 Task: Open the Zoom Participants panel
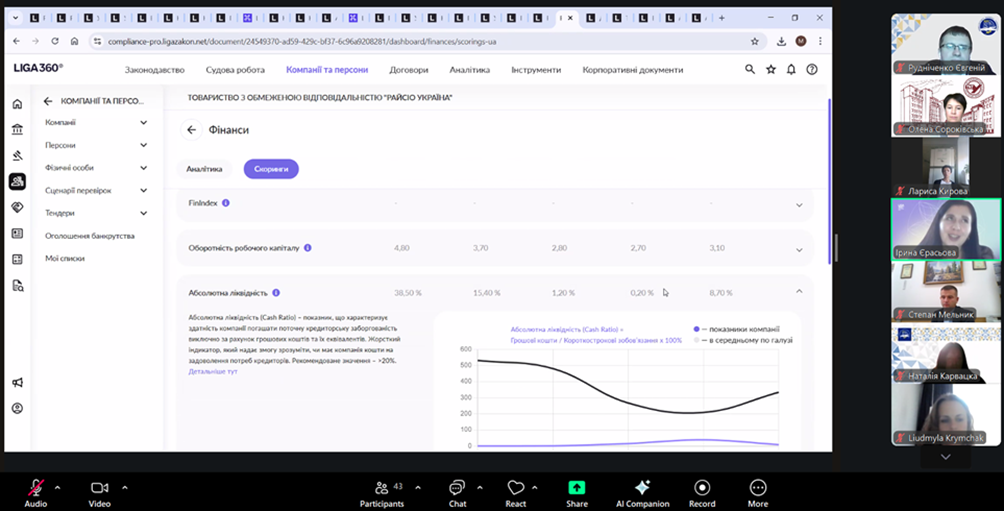point(381,491)
